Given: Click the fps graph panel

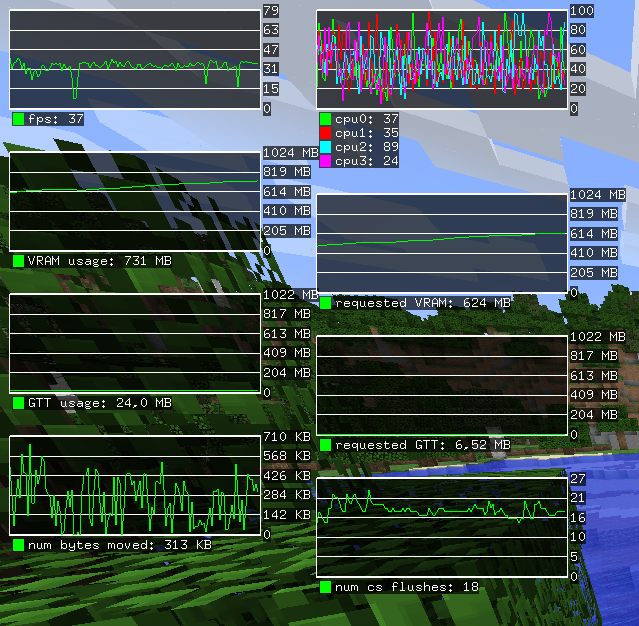Looking at the screenshot, I should [x=134, y=59].
